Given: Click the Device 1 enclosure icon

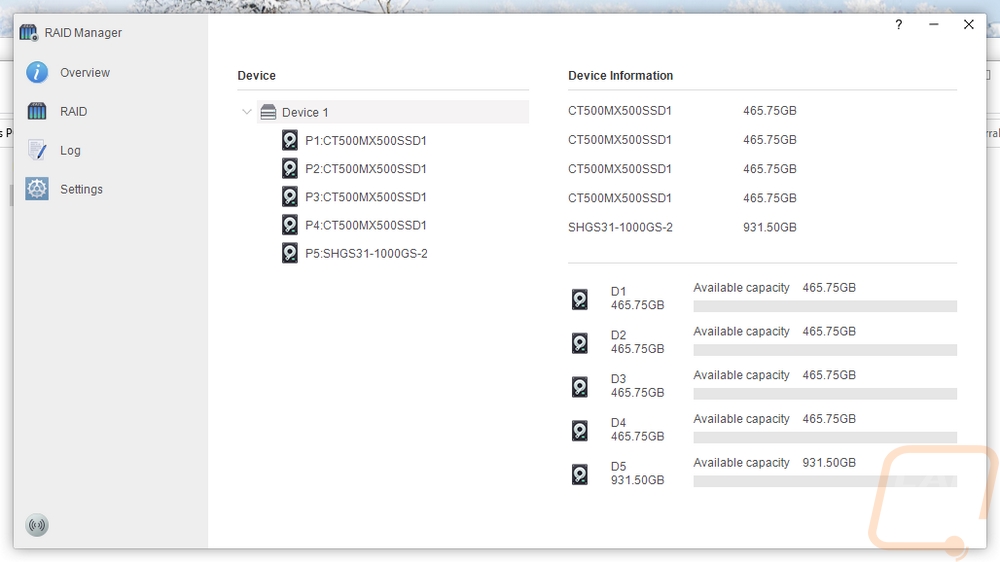Looking at the screenshot, I should click(x=268, y=112).
